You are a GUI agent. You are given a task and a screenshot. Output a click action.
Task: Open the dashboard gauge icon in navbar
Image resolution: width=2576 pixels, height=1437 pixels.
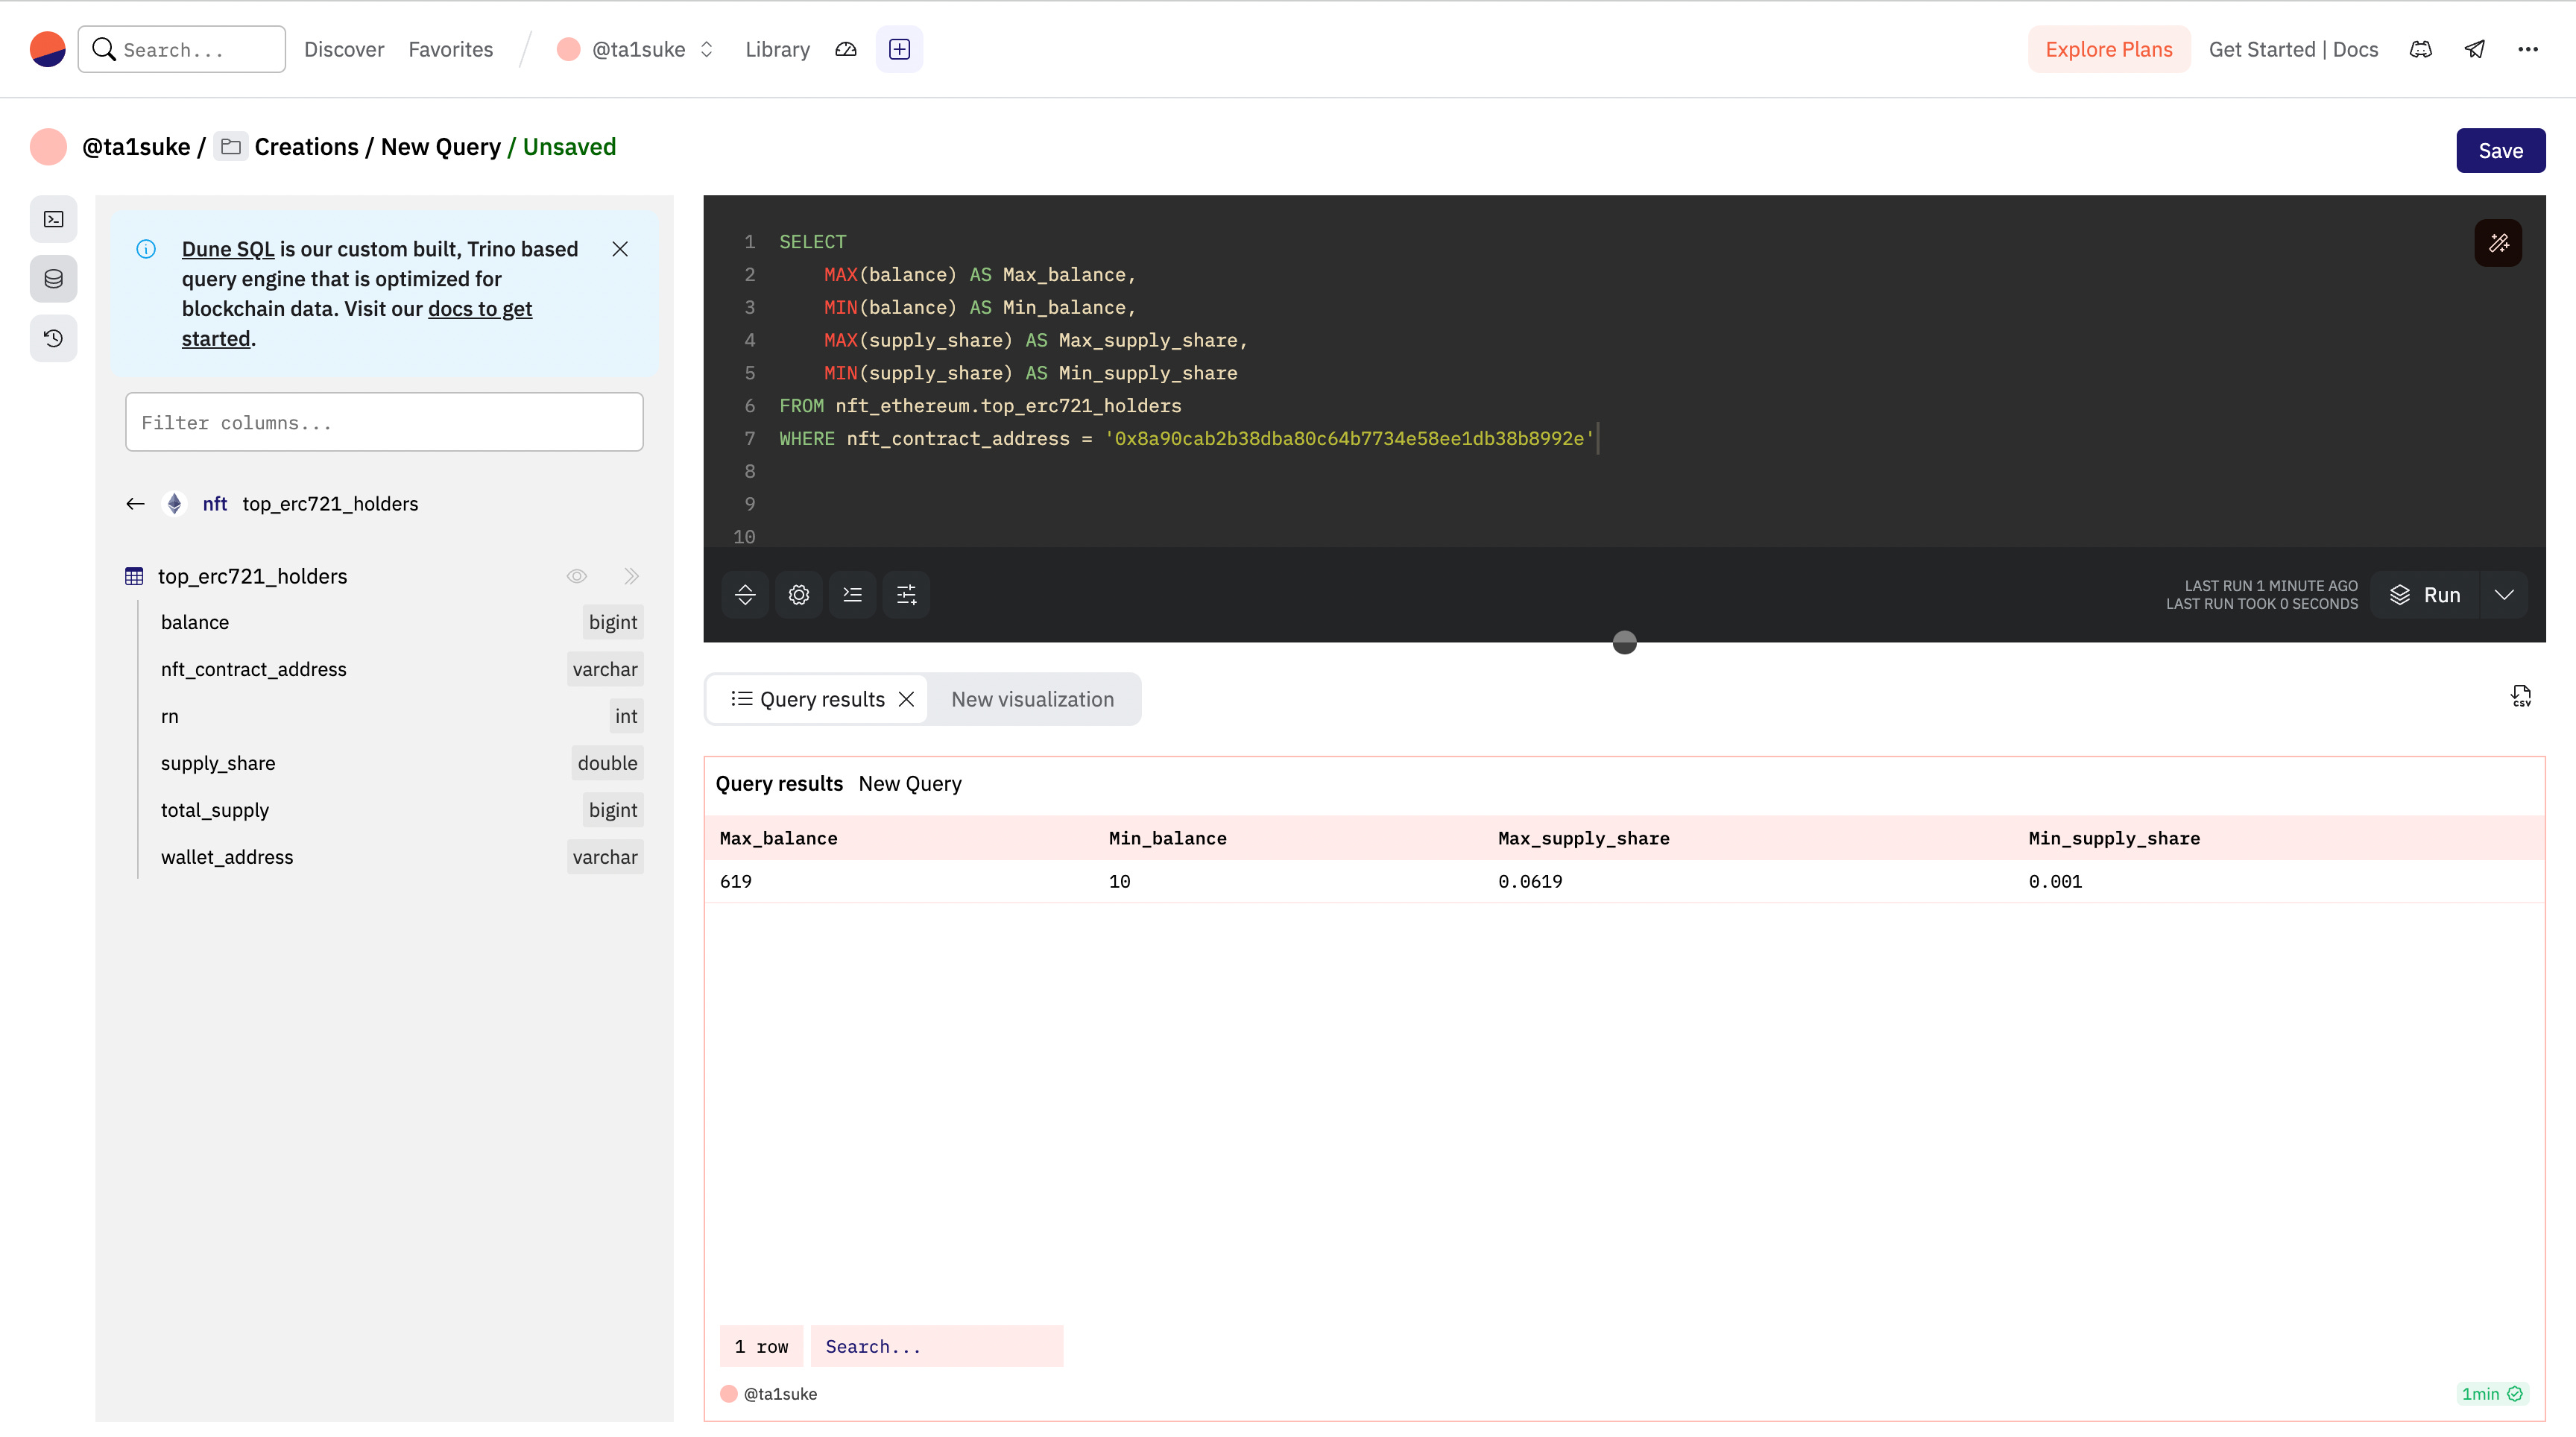click(846, 49)
